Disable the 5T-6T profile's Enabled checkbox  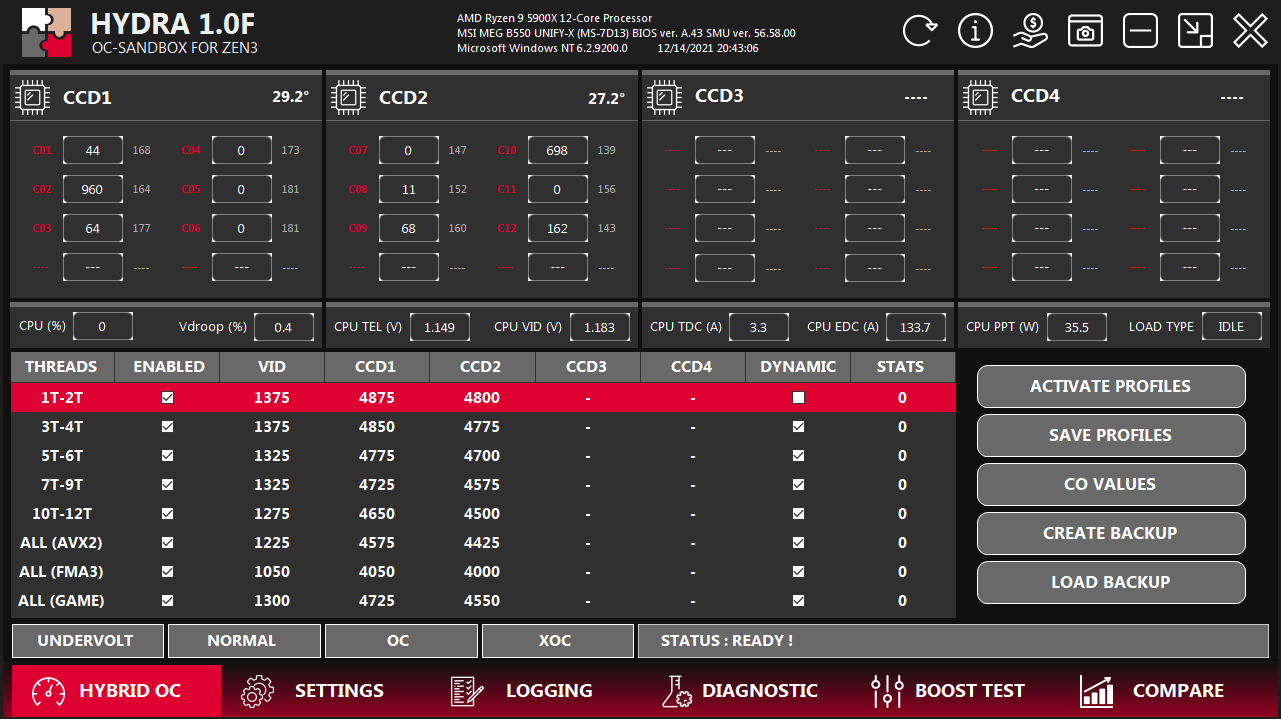pos(167,456)
